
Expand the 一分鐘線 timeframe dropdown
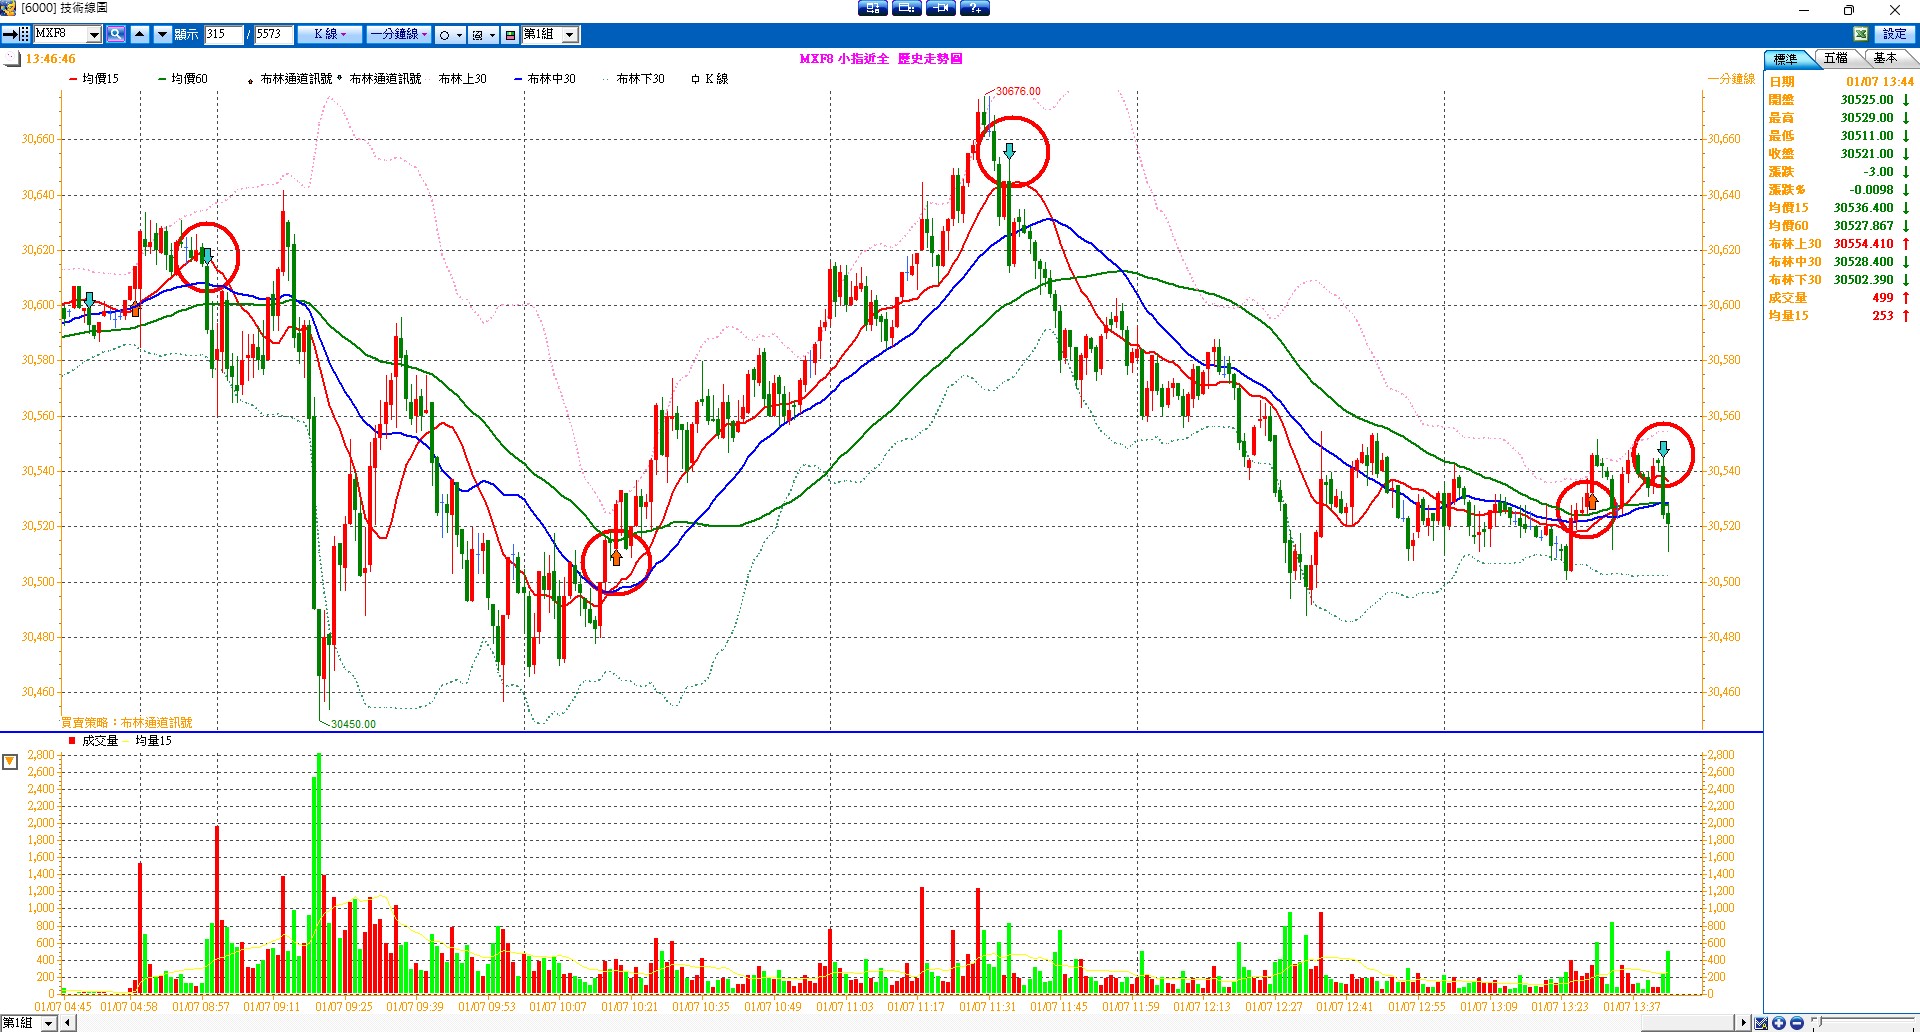click(x=398, y=35)
